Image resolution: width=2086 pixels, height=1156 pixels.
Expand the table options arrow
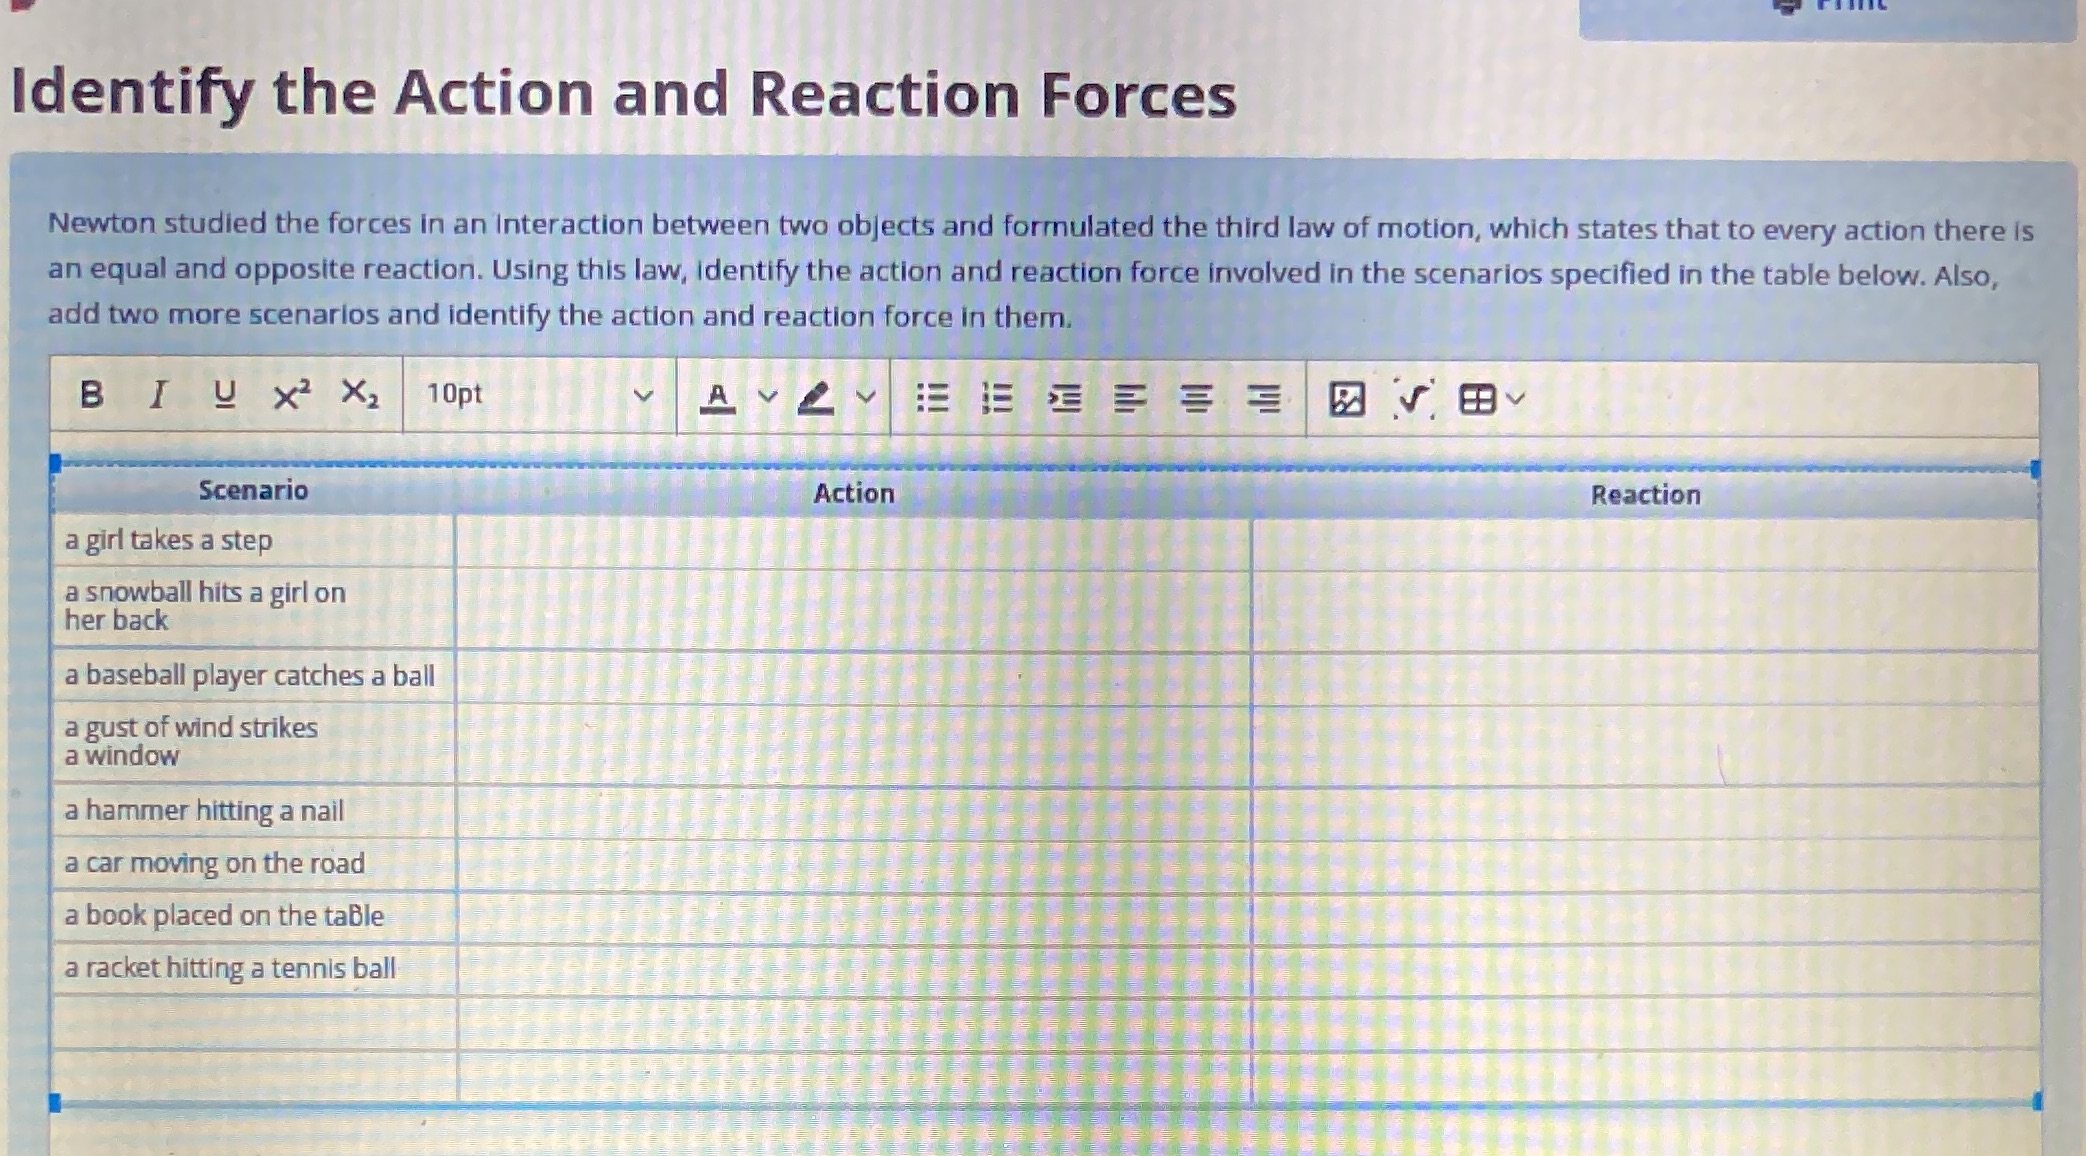pos(1516,399)
